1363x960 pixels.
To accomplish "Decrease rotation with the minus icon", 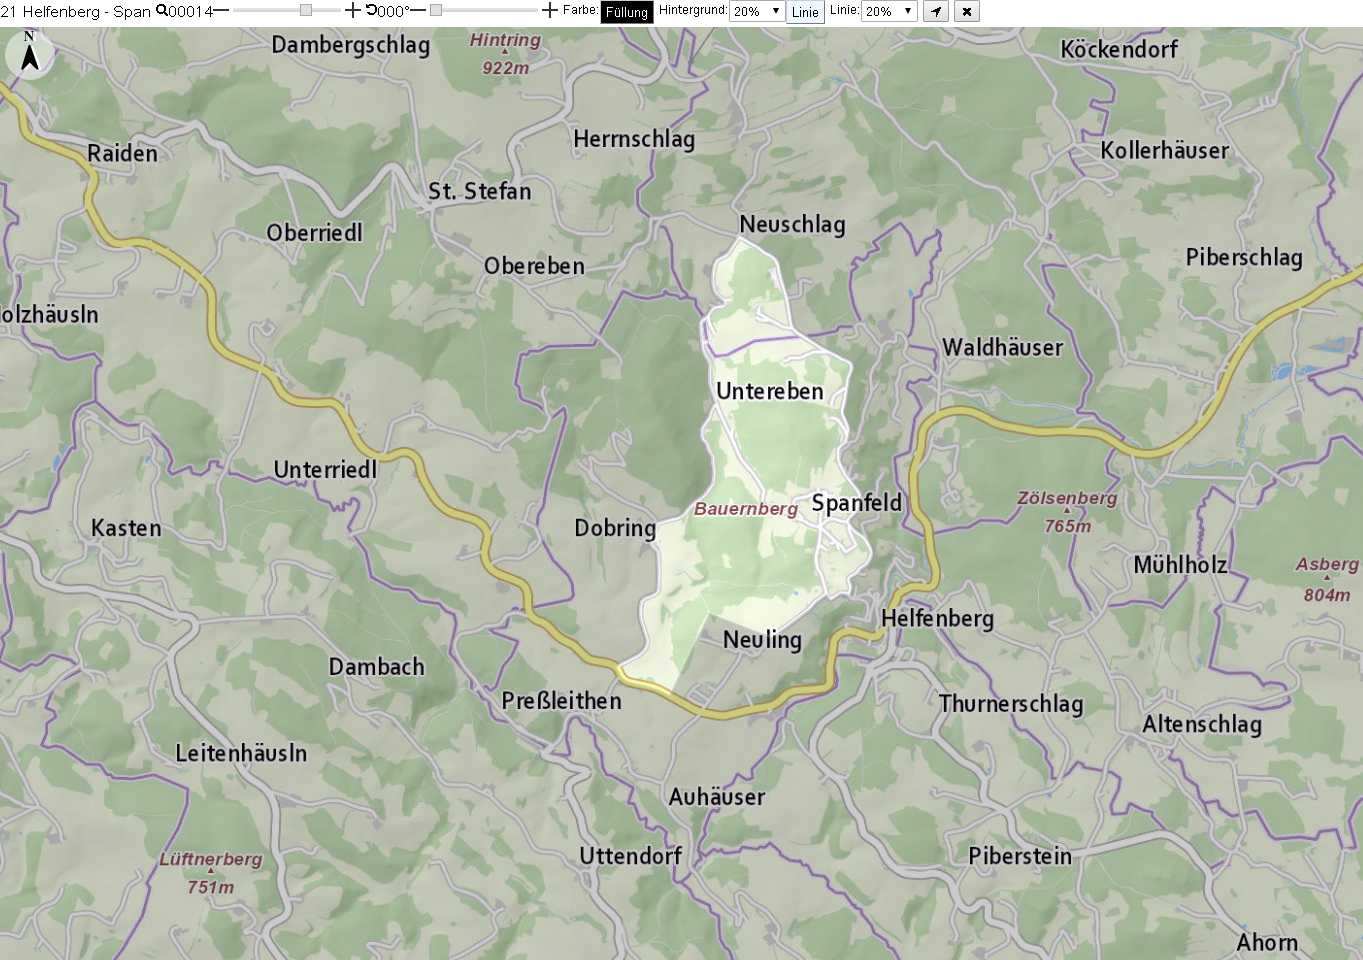I will pos(418,11).
